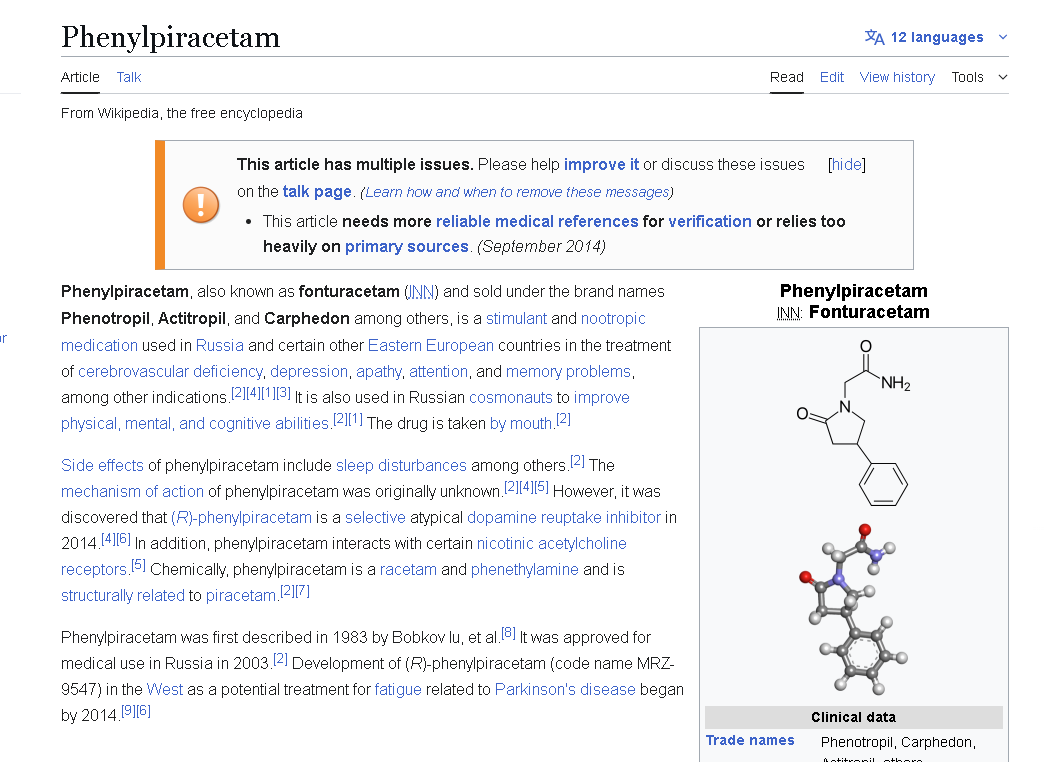Open the phenylpiracetam skeletal structure image

click(x=853, y=422)
